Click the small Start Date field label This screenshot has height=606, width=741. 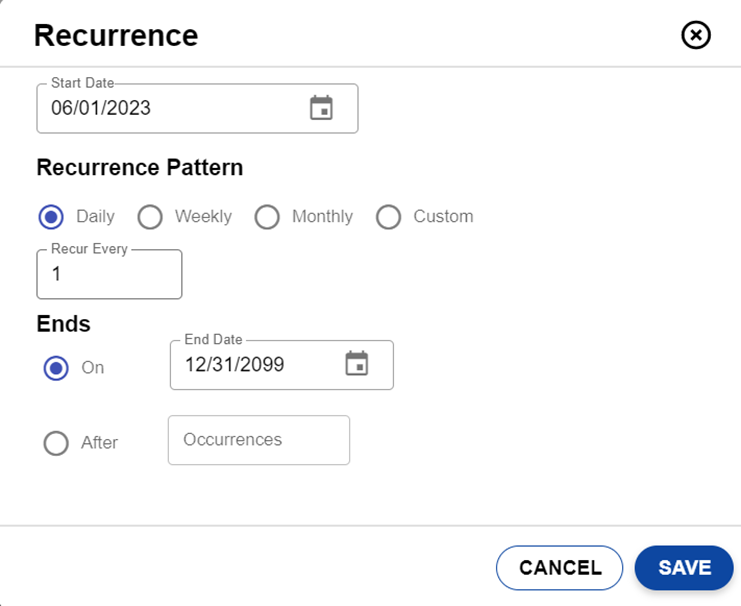83,83
